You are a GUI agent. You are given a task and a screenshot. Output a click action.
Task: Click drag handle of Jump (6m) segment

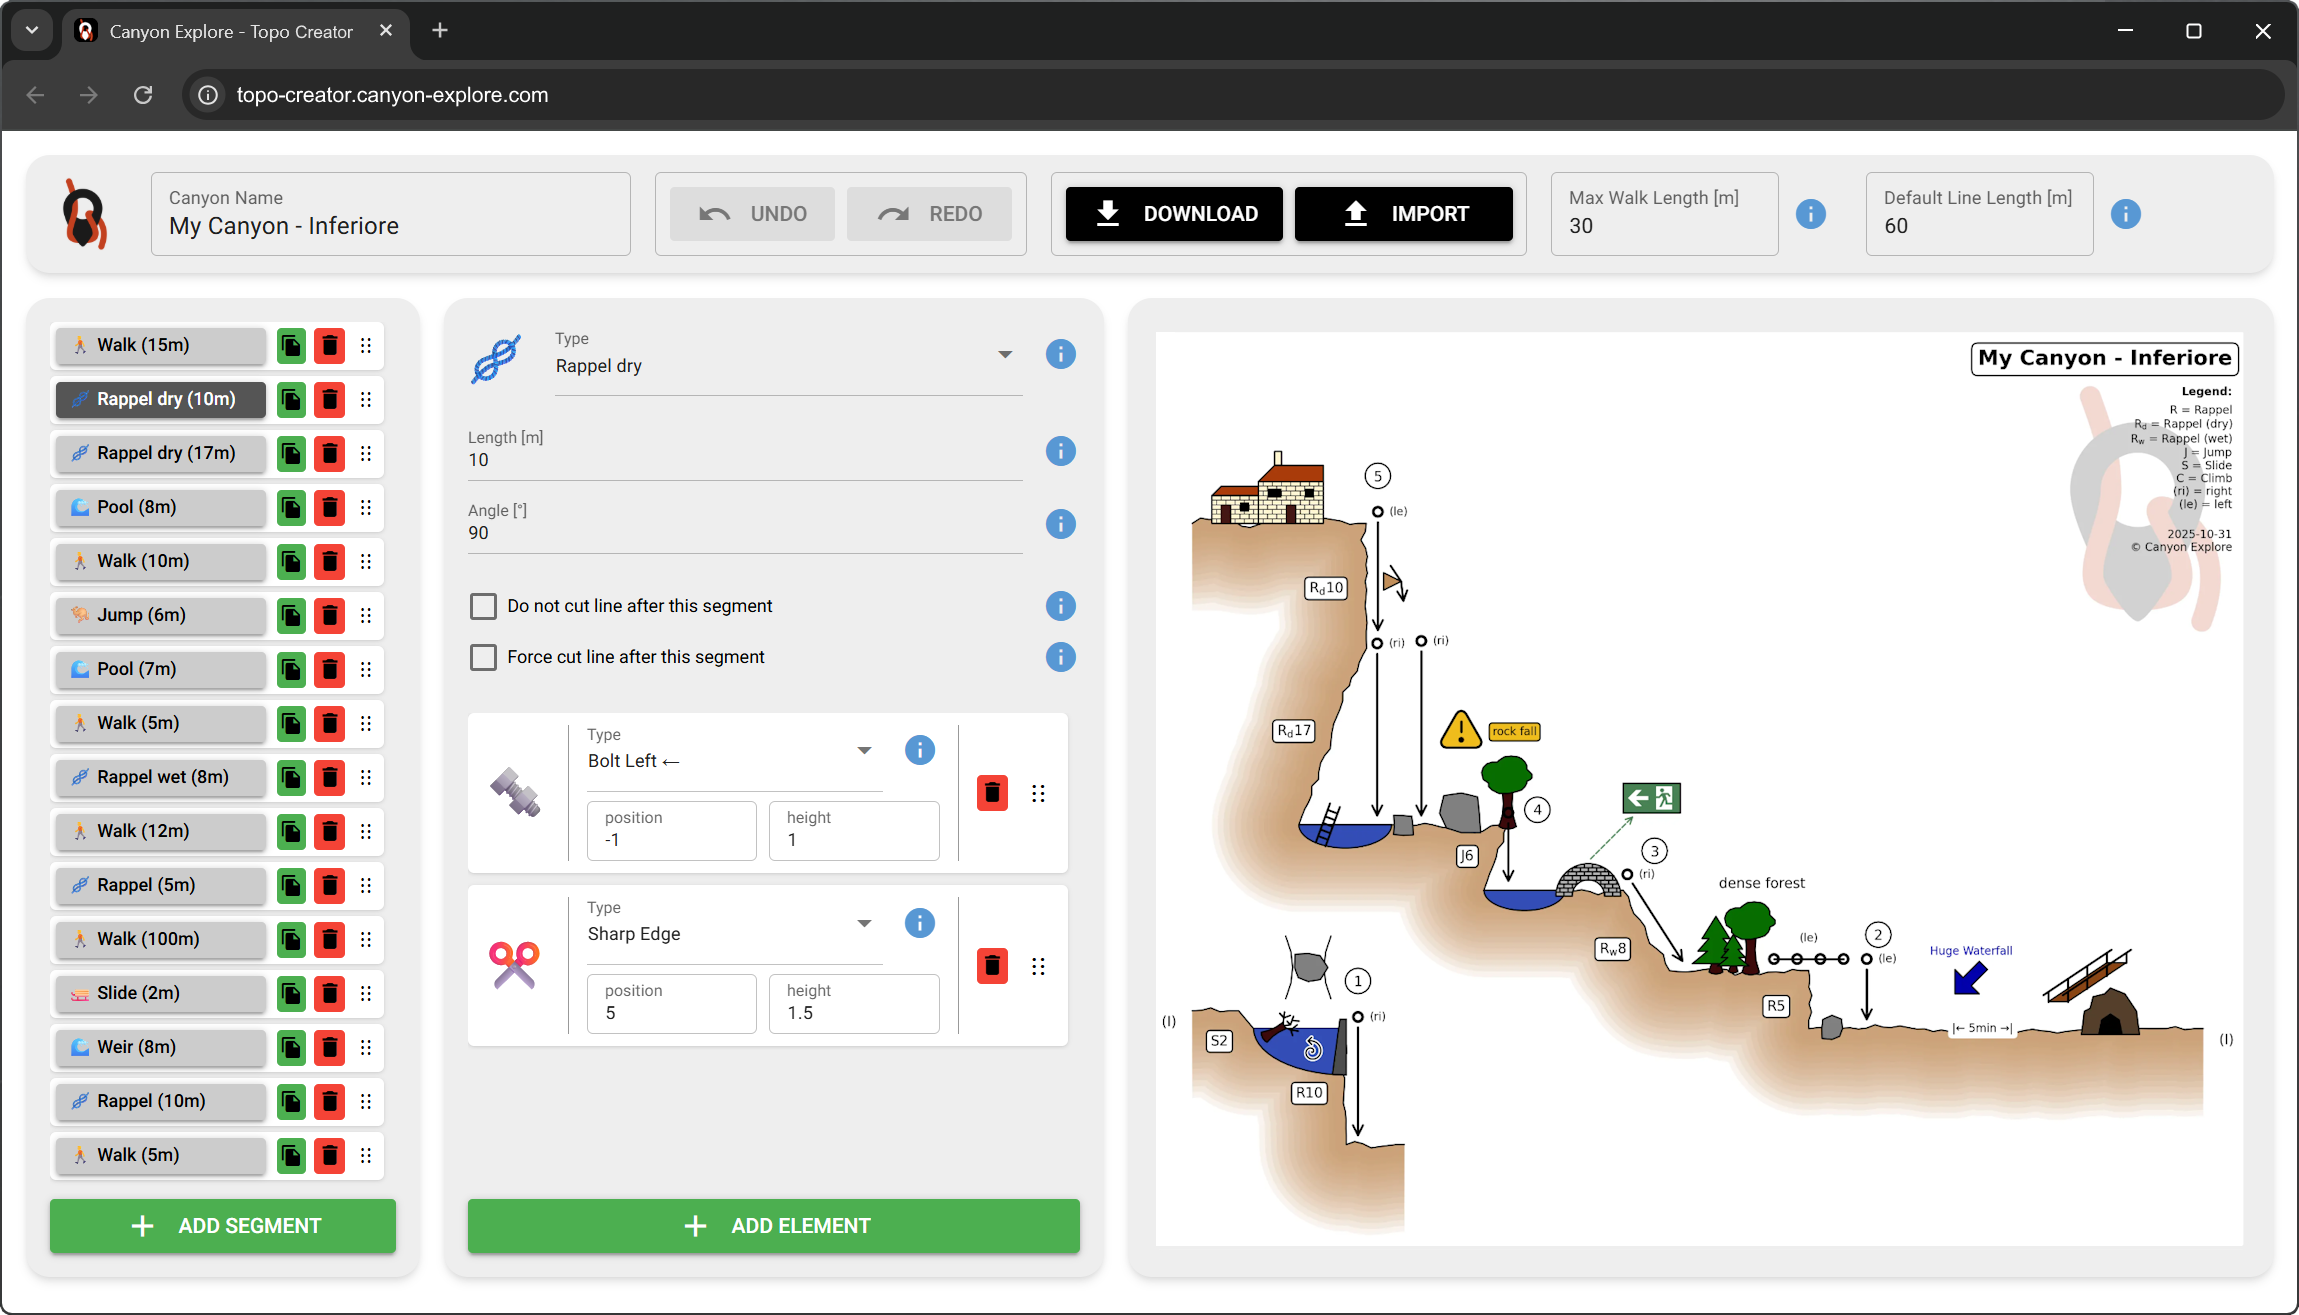[366, 615]
